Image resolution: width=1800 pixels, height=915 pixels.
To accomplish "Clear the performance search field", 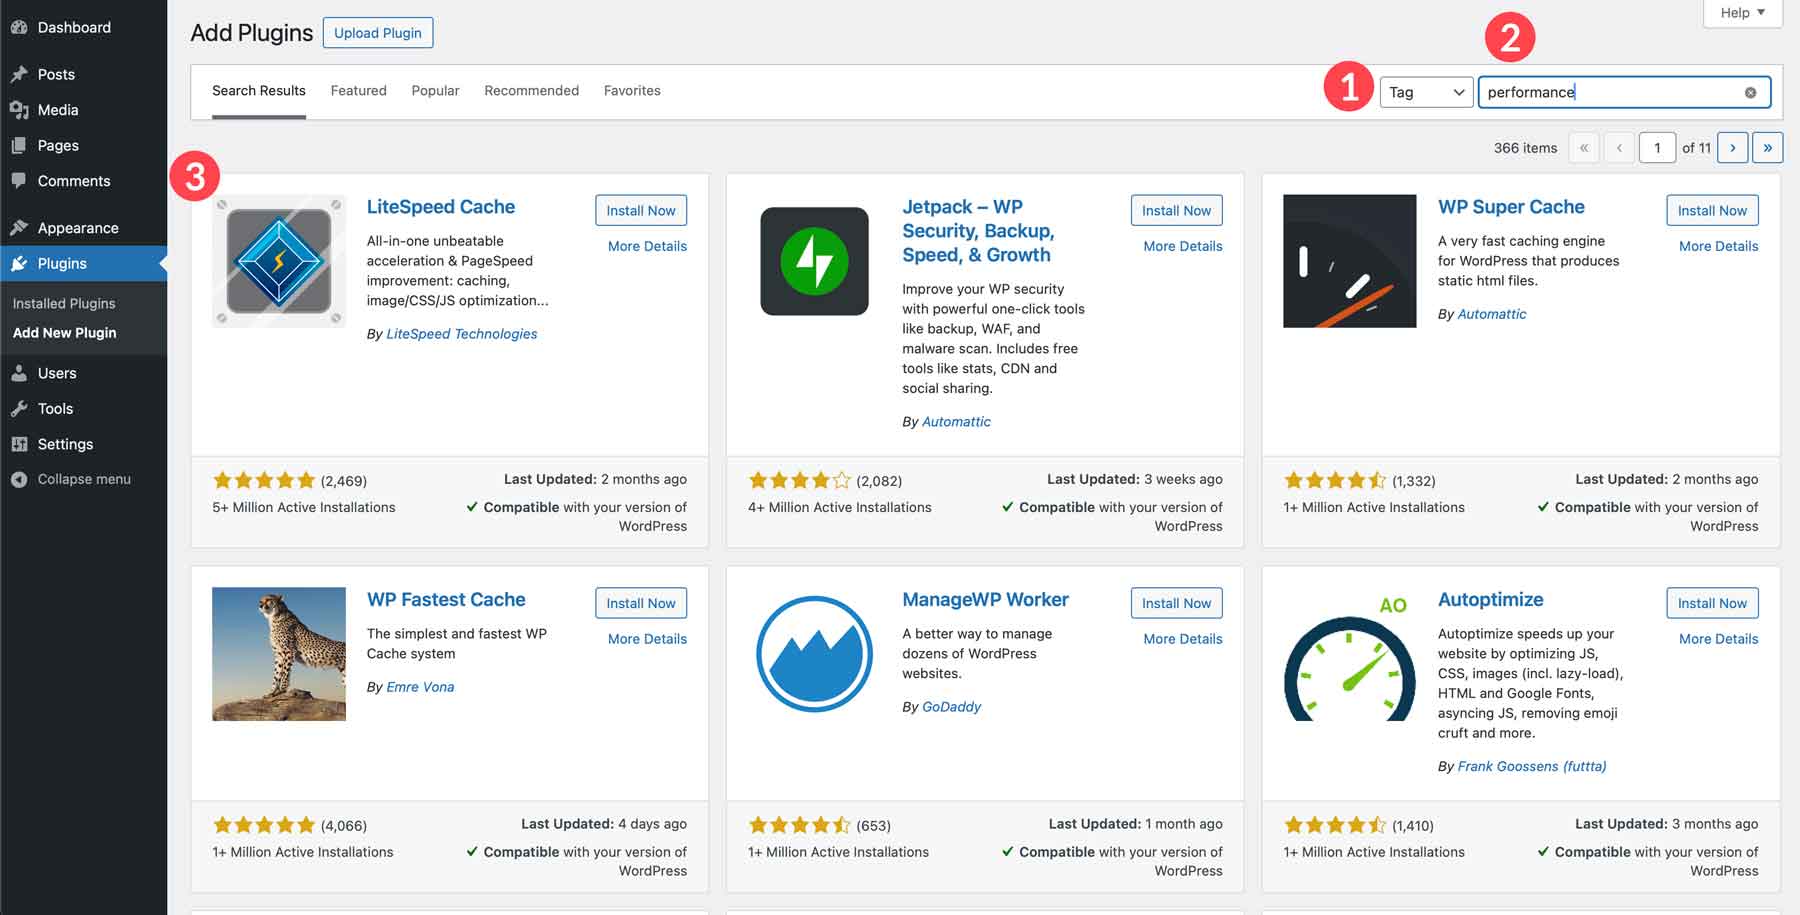I will 1750,92.
